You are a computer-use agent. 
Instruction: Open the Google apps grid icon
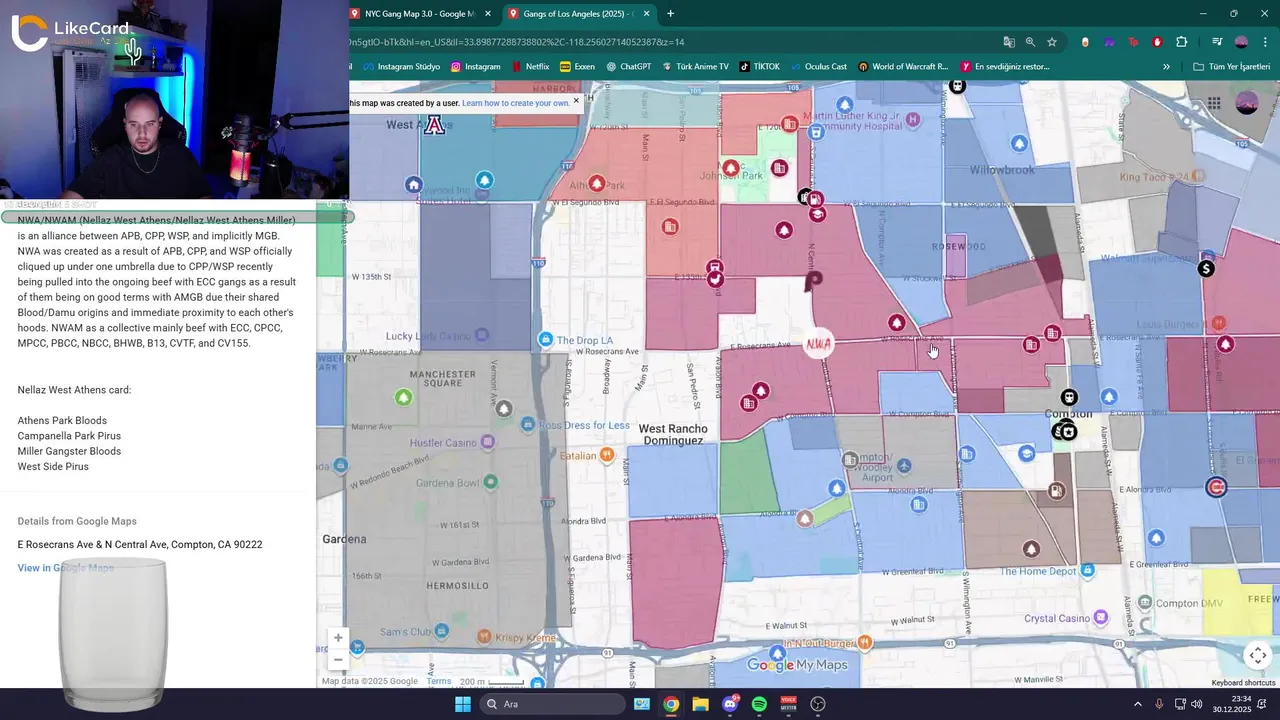pos(1213,103)
